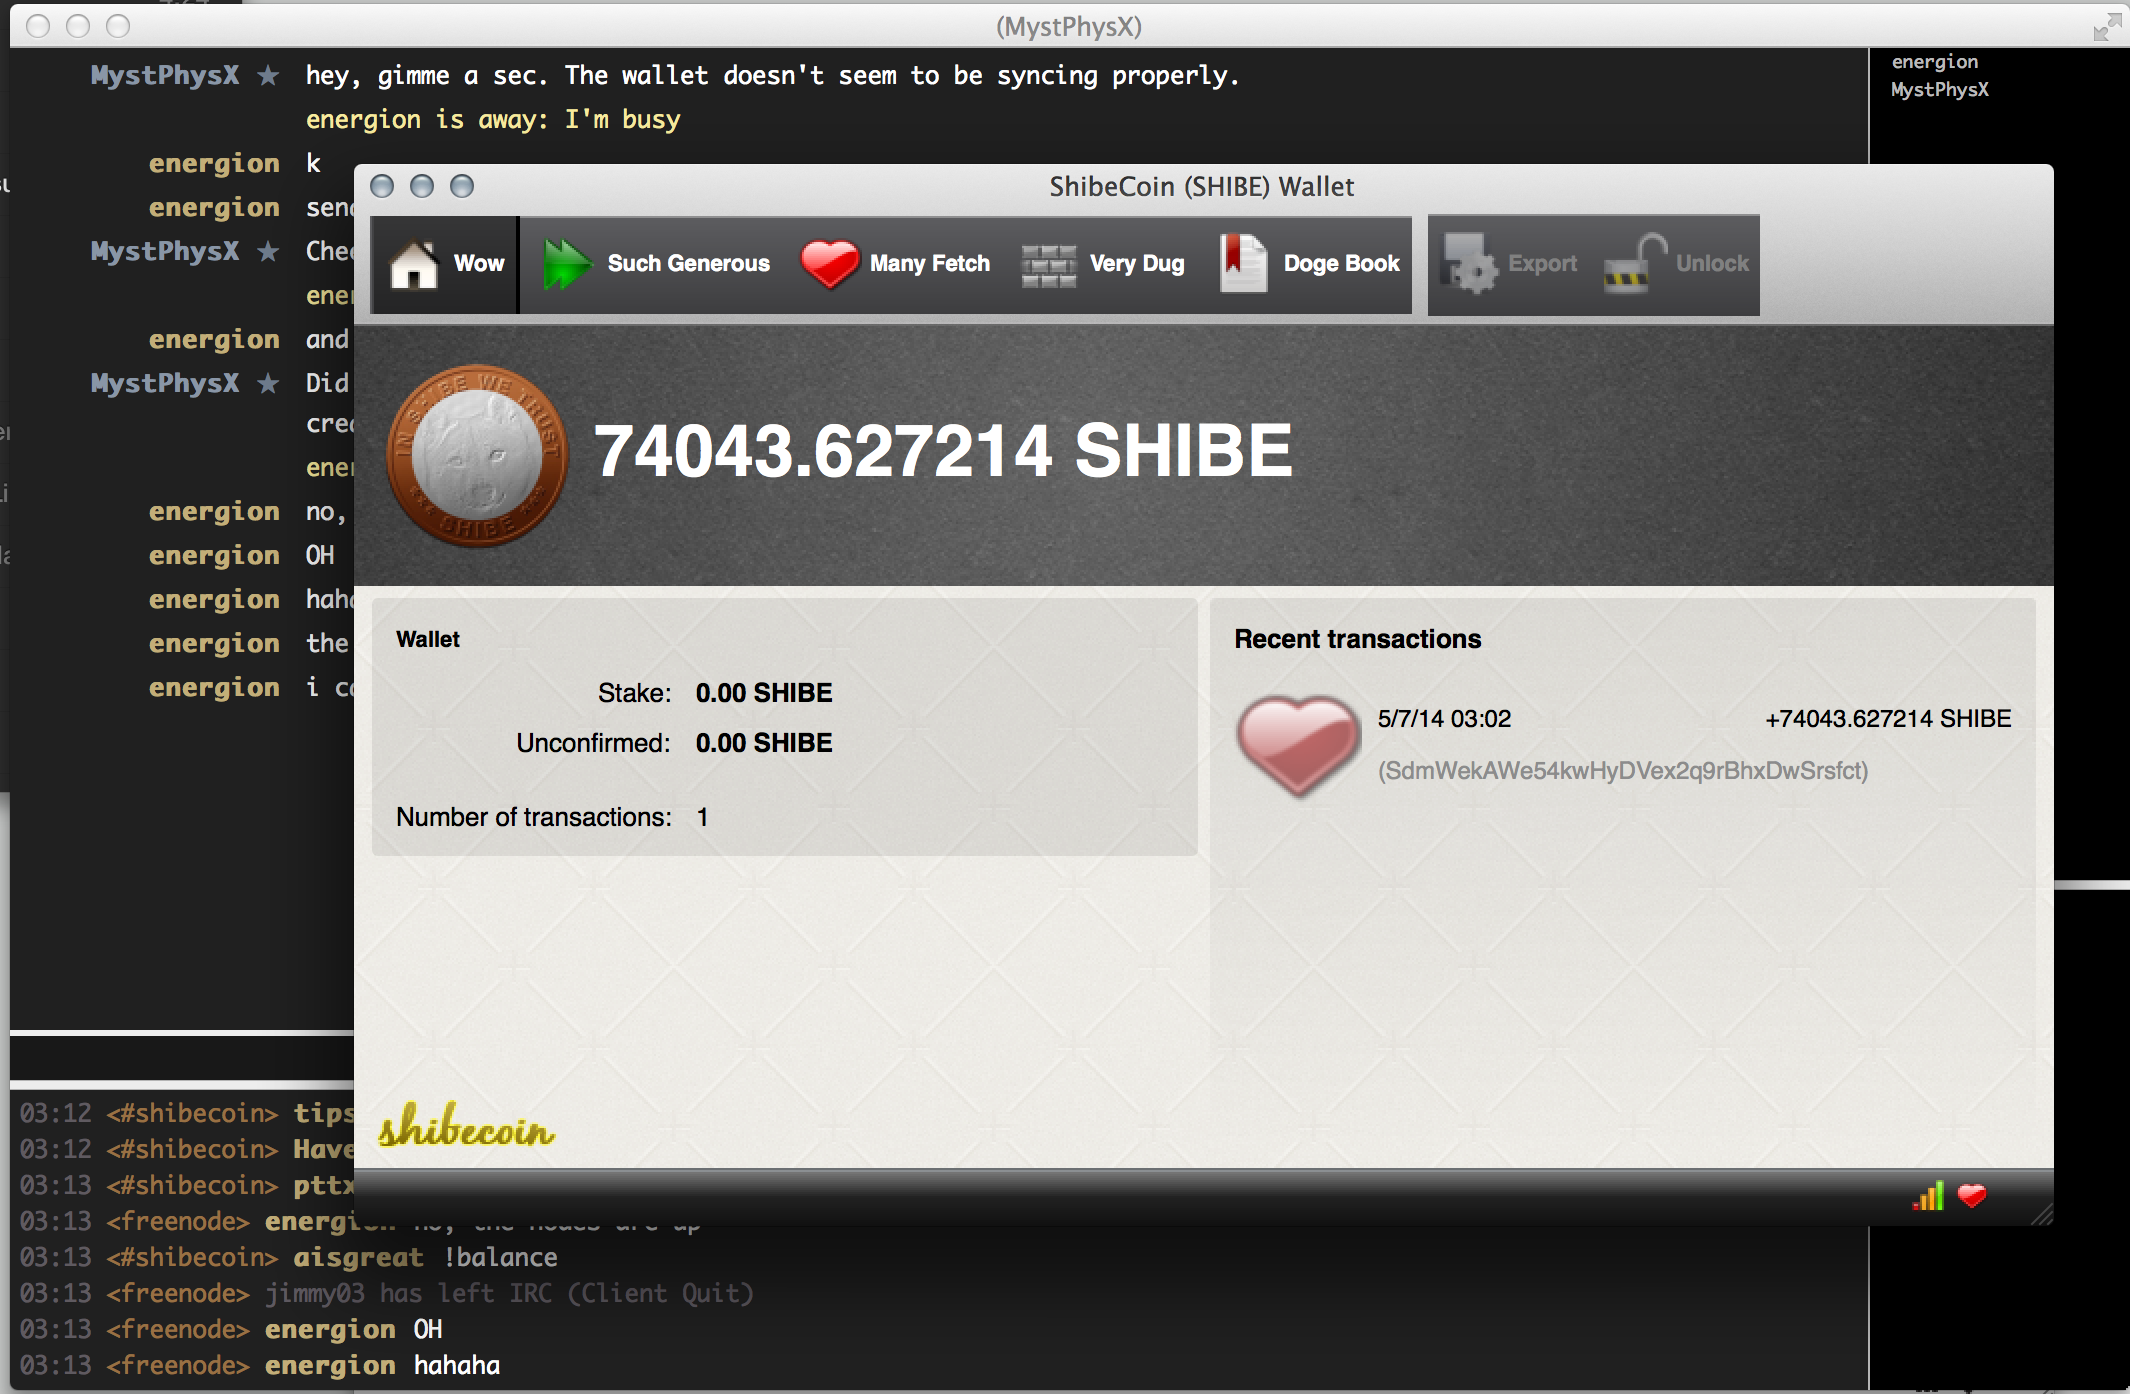Click the house icon on Wow tab
The image size is (2130, 1394).
[414, 264]
